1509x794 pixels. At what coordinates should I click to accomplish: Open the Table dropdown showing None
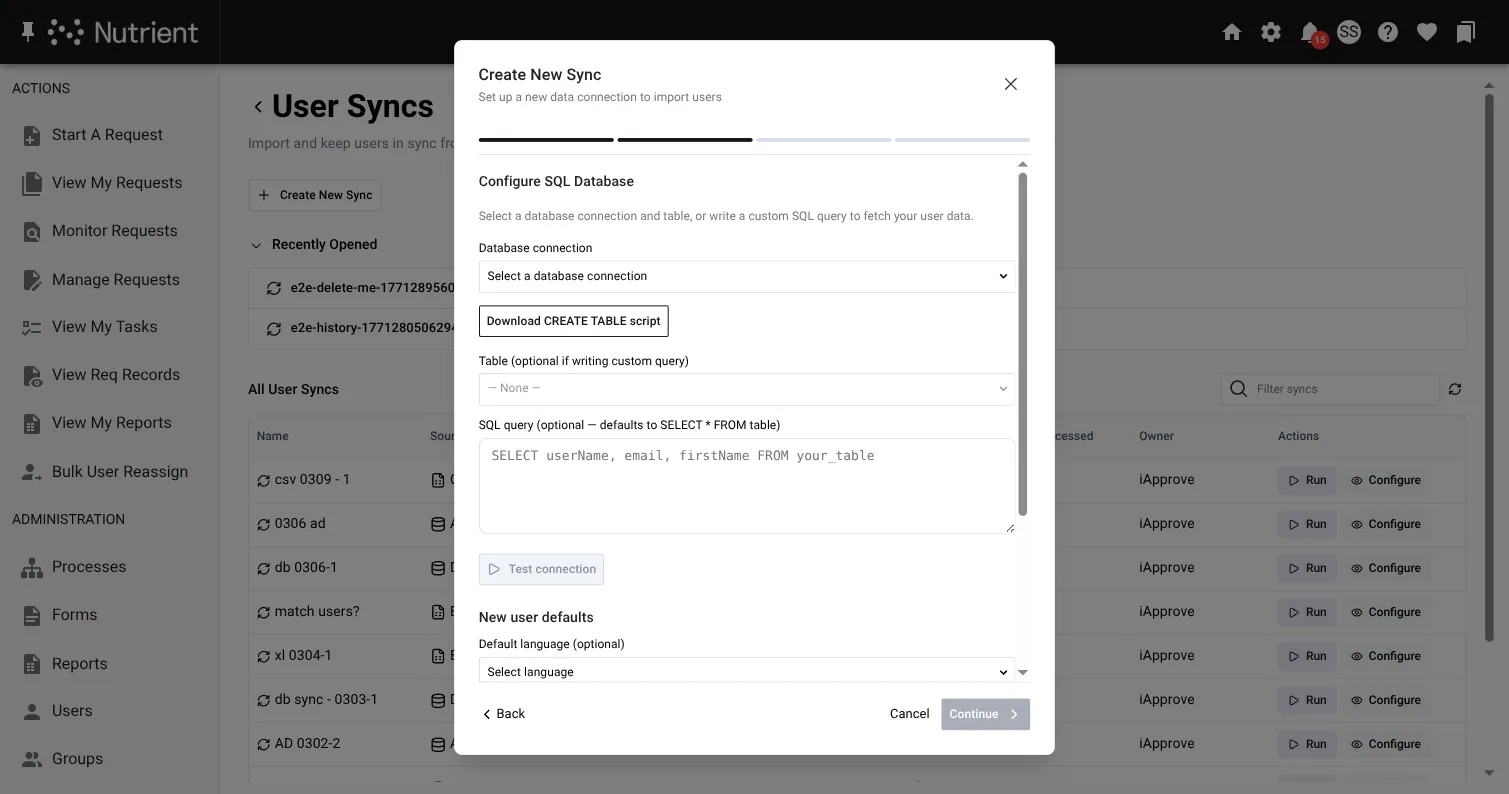pos(747,389)
